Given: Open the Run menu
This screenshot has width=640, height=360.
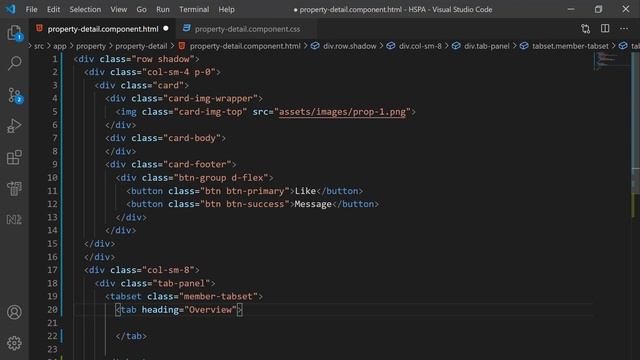Looking at the screenshot, I should [x=162, y=9].
